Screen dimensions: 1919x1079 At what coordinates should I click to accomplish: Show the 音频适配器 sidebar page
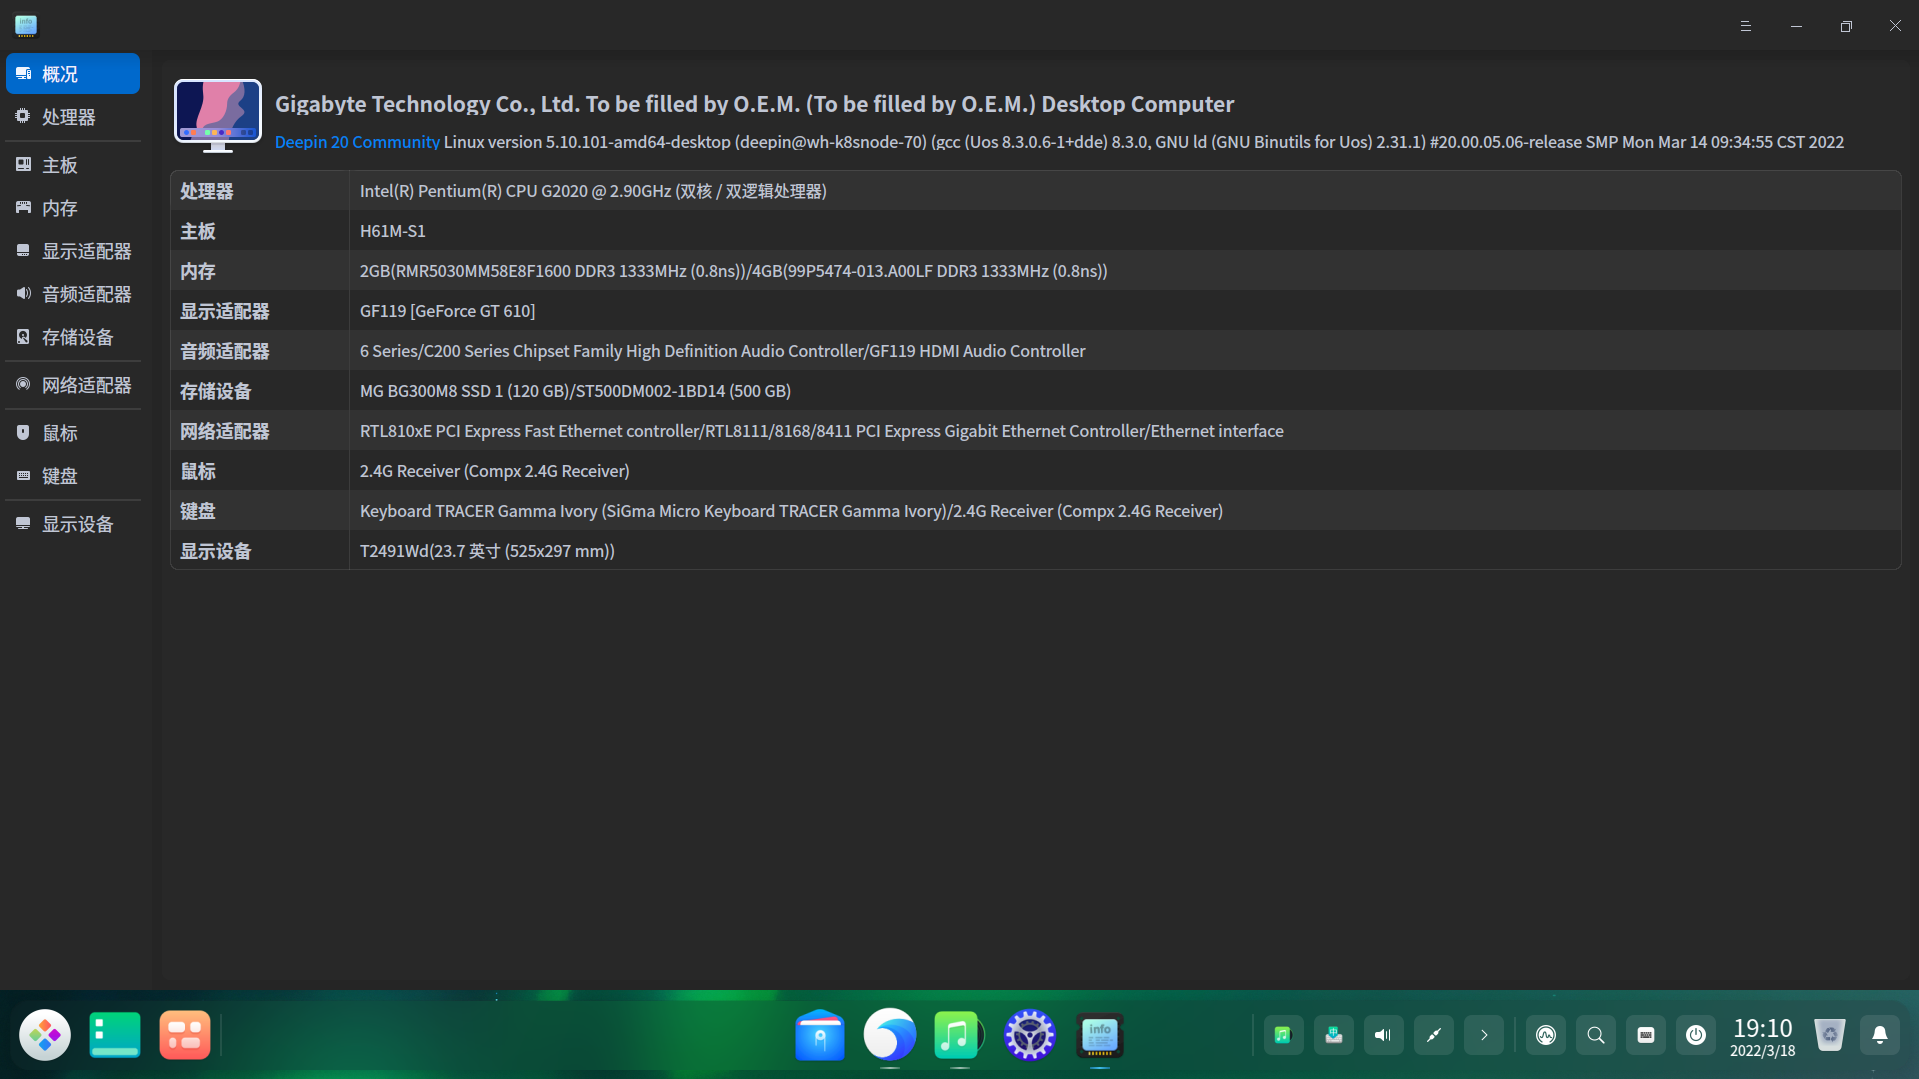point(73,294)
